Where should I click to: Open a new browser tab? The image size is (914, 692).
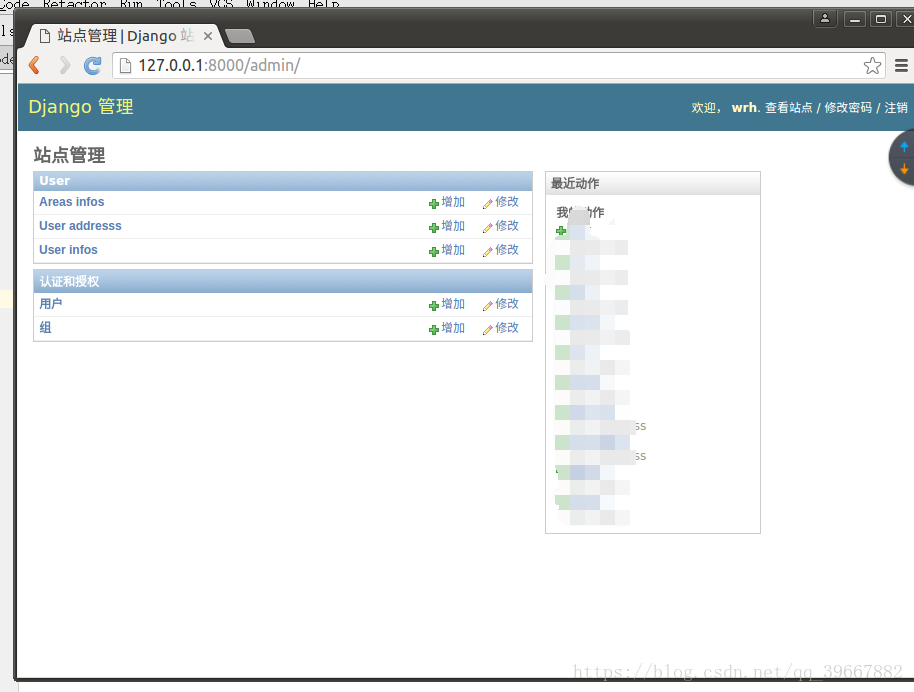[240, 36]
